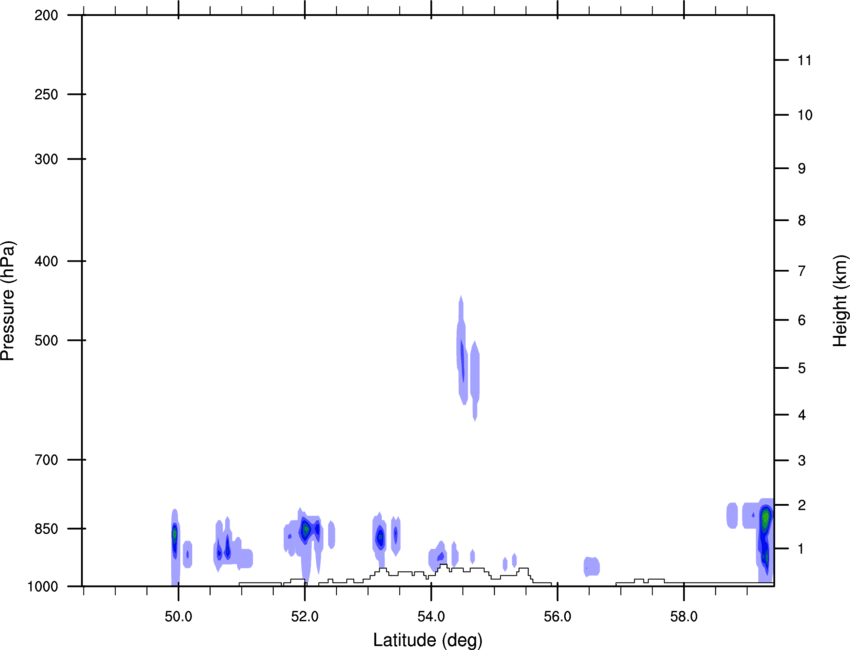Click the 'Height (km)' axis title

pos(840,301)
